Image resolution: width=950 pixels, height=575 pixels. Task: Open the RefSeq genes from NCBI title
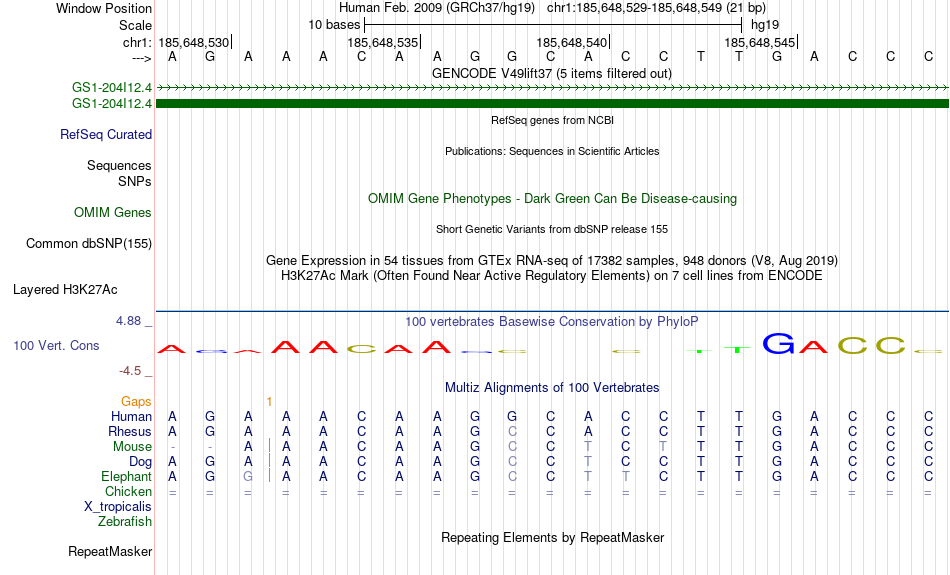(x=553, y=120)
